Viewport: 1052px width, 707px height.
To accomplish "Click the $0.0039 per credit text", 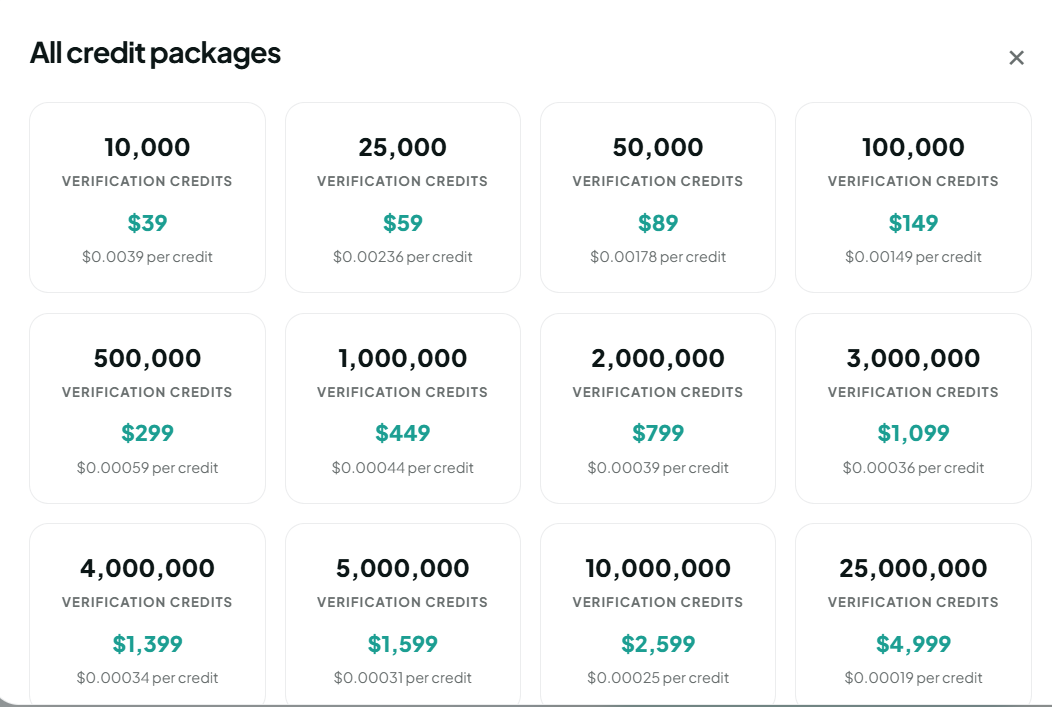I will 148,257.
